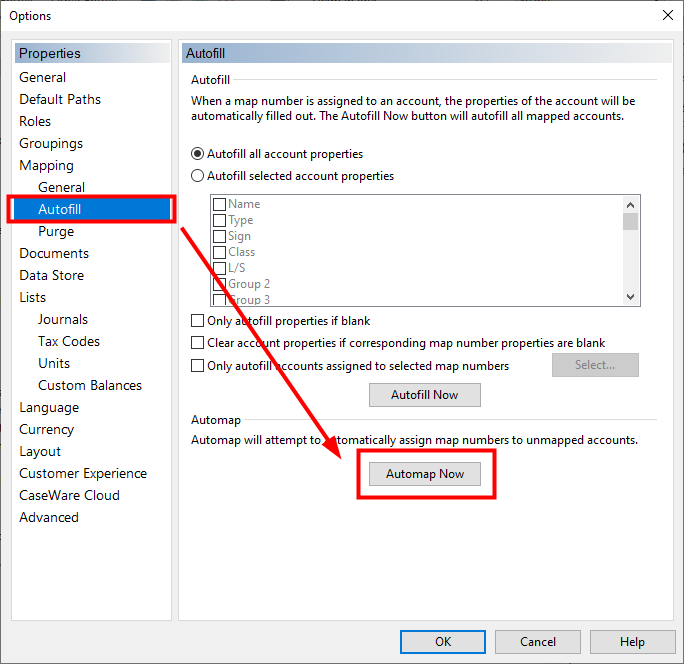Image resolution: width=684 pixels, height=664 pixels.
Task: Open the Groupings page
Action: (51, 143)
